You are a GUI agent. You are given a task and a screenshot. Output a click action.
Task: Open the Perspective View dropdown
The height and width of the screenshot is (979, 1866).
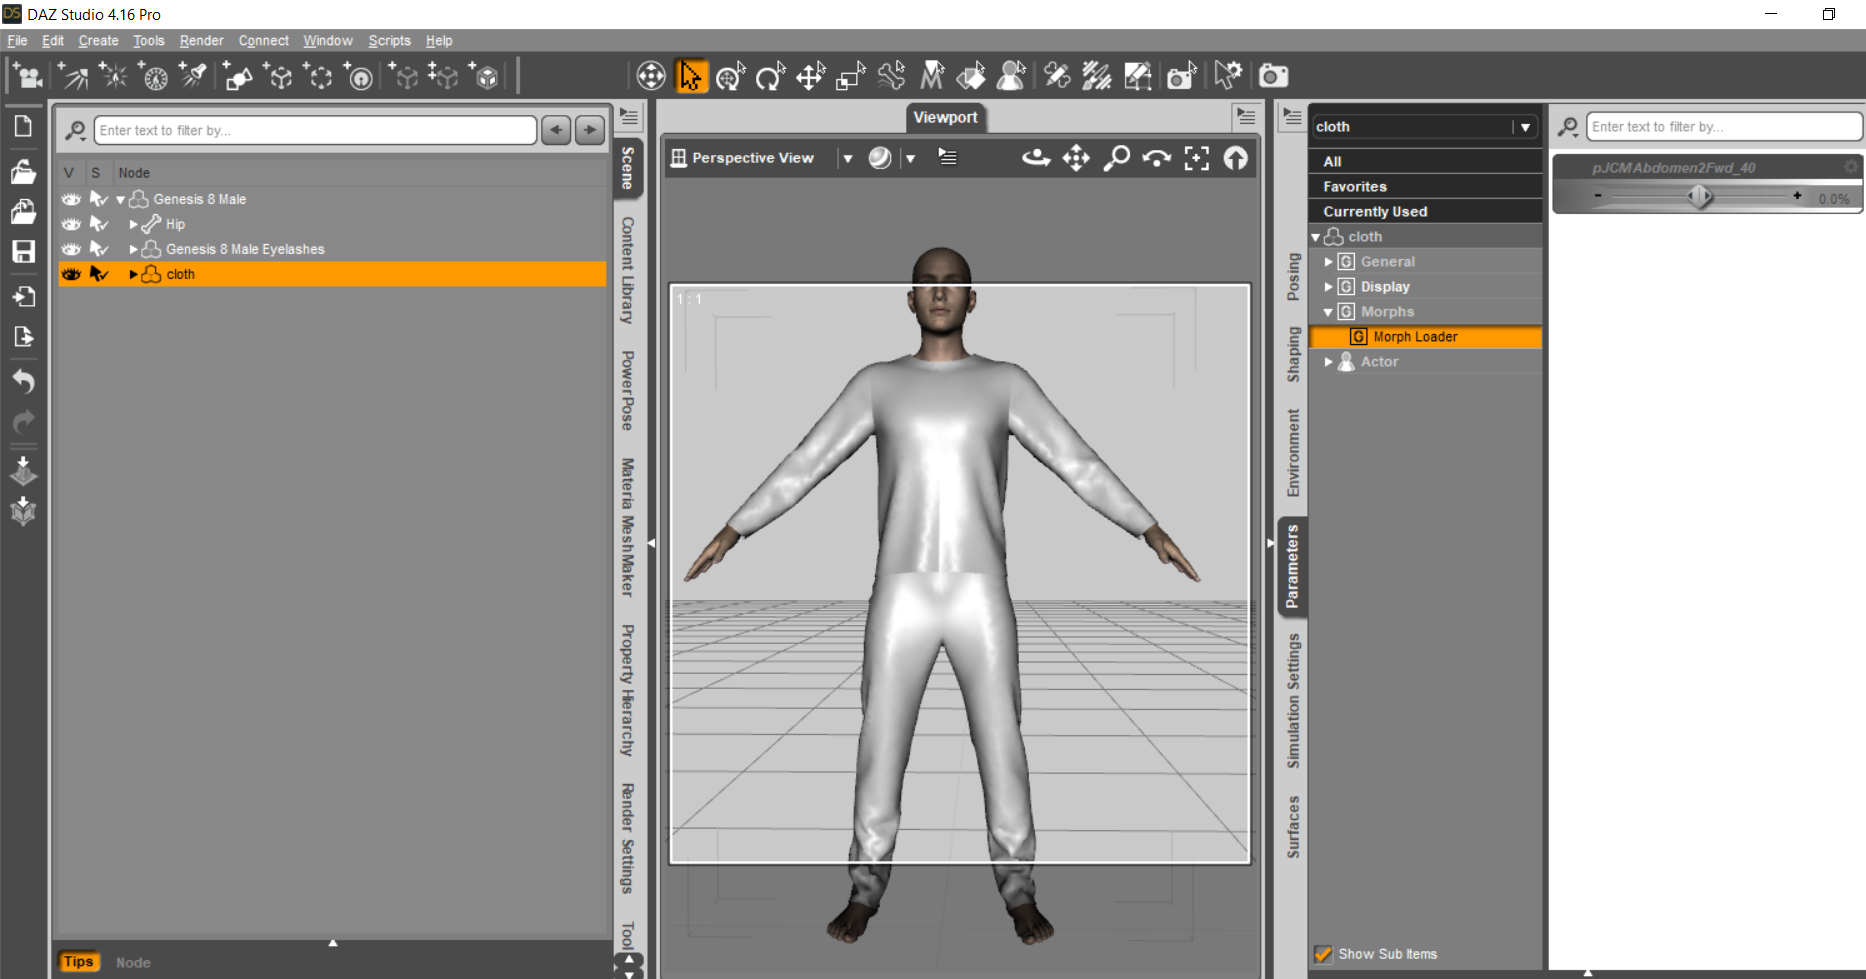847,158
